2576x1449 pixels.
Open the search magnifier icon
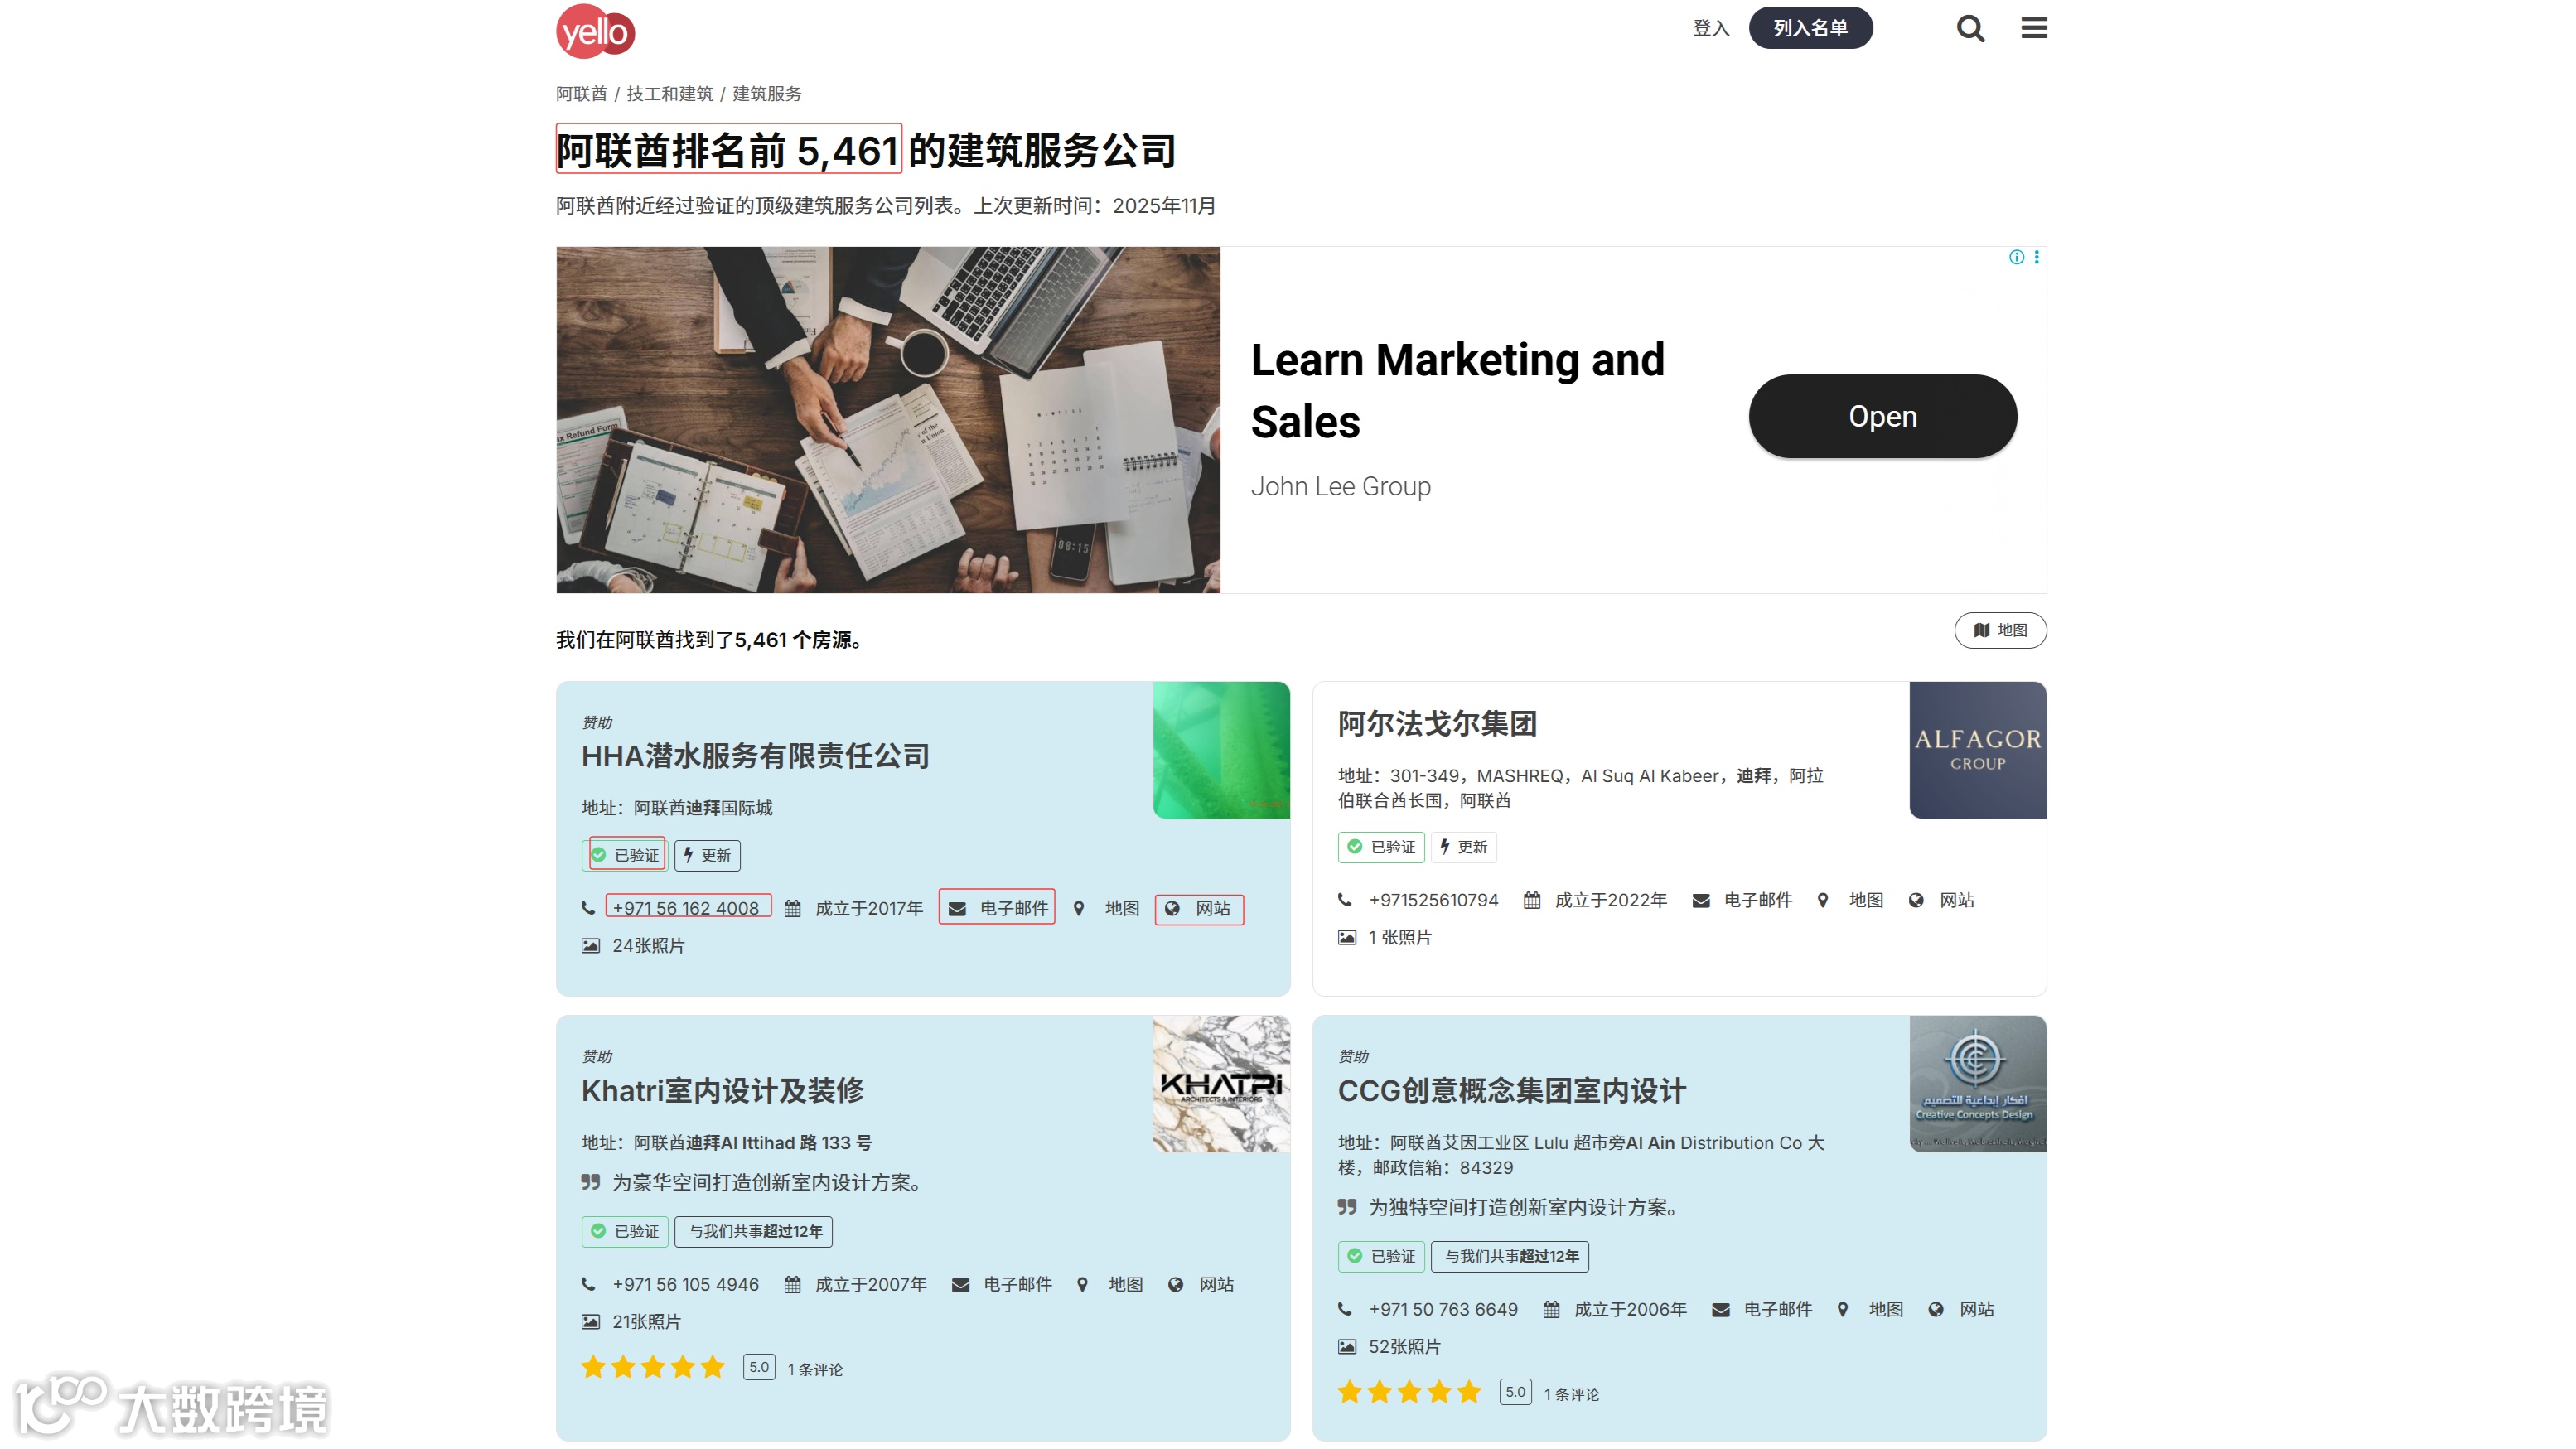(1970, 28)
